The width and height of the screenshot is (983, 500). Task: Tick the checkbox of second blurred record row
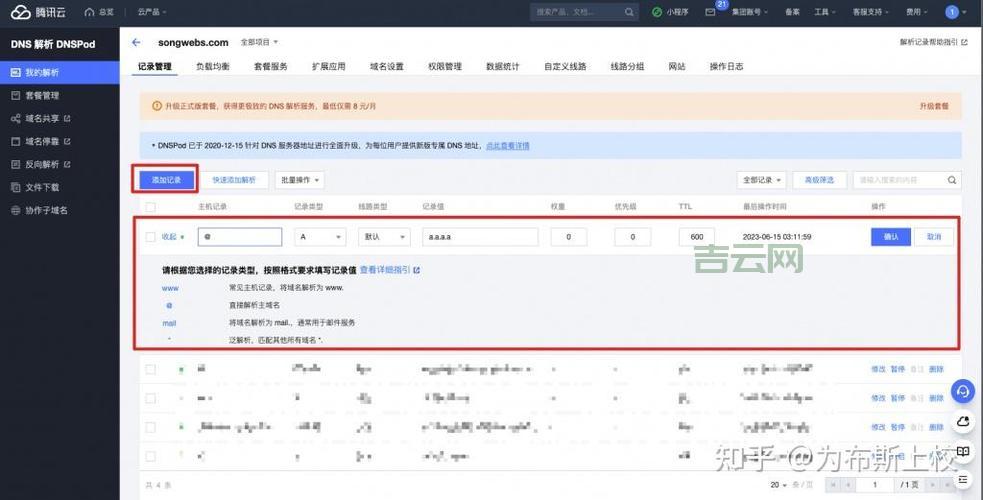click(x=150, y=398)
